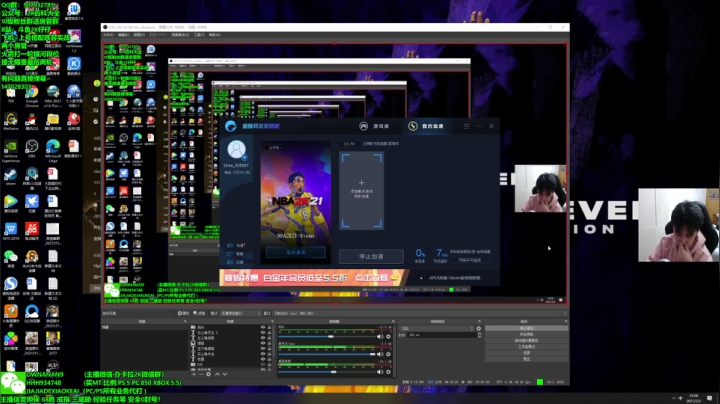The width and height of the screenshot is (720, 404).
Task: Open settings gear of third mixer channel
Action: 388,372
